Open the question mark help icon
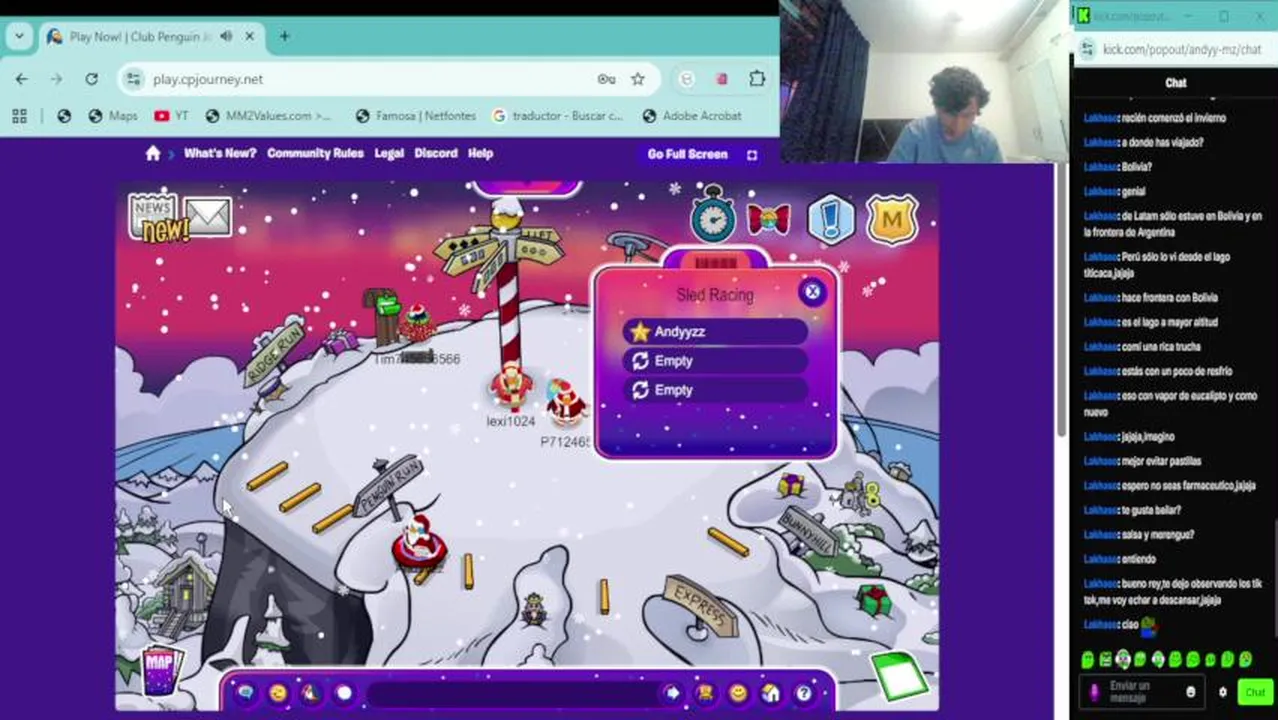 804,693
